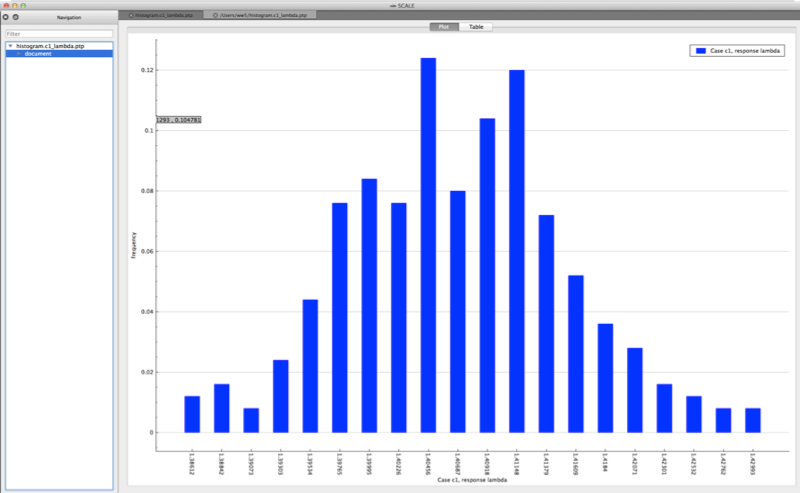Switch to the Table view
Screen dimensions: 800x493
[476, 27]
